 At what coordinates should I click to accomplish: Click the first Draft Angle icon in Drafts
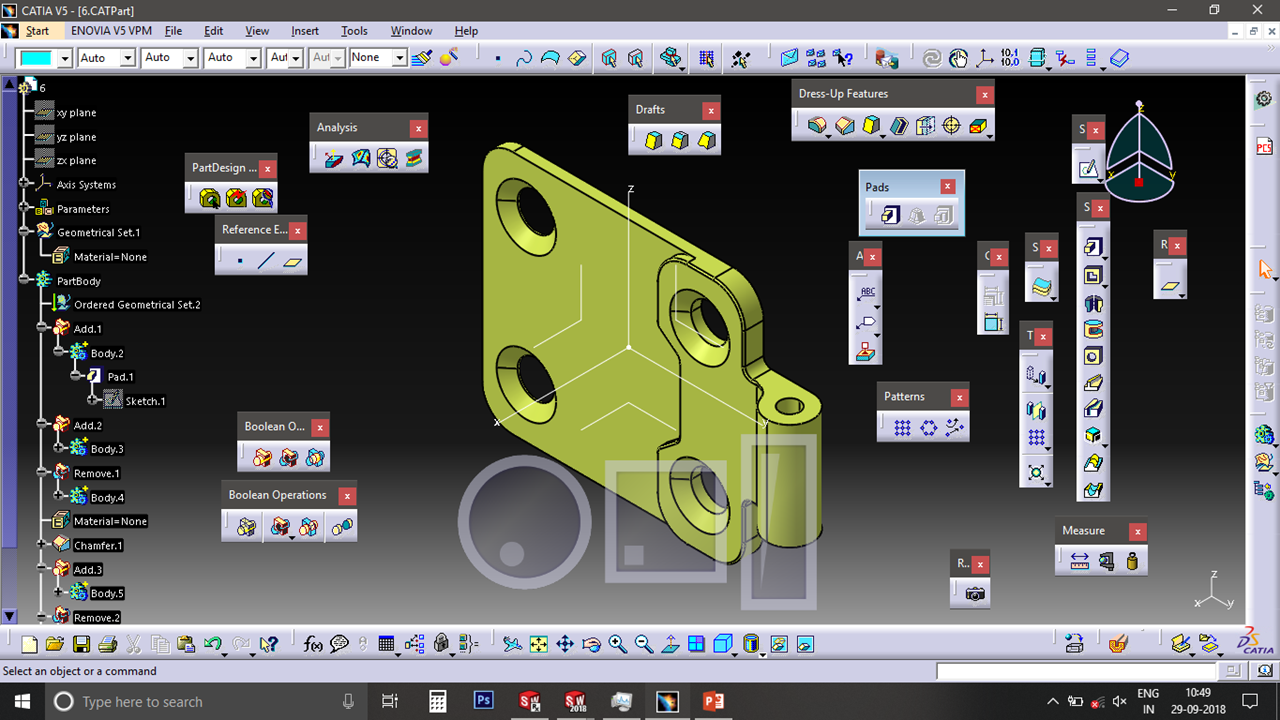(654, 141)
